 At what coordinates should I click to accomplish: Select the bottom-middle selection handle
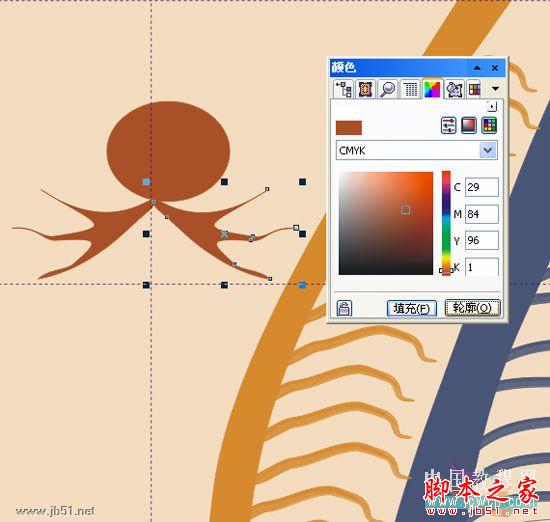224,285
